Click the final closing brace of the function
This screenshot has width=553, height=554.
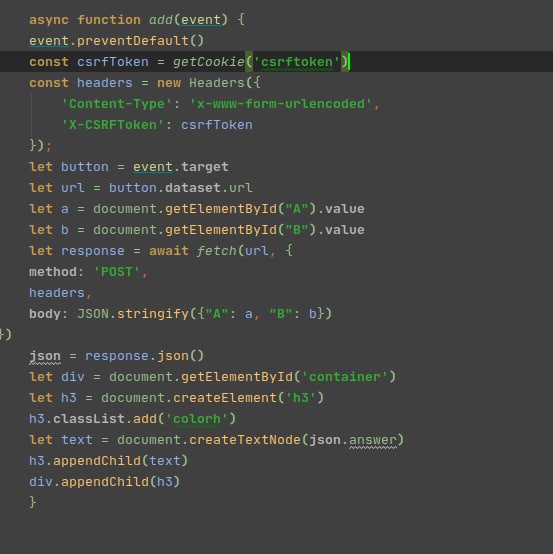[x=33, y=502]
